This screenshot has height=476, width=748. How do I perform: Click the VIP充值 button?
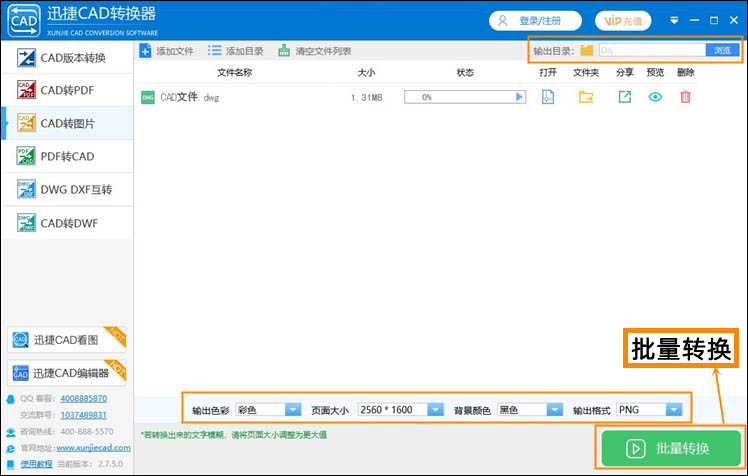point(623,21)
